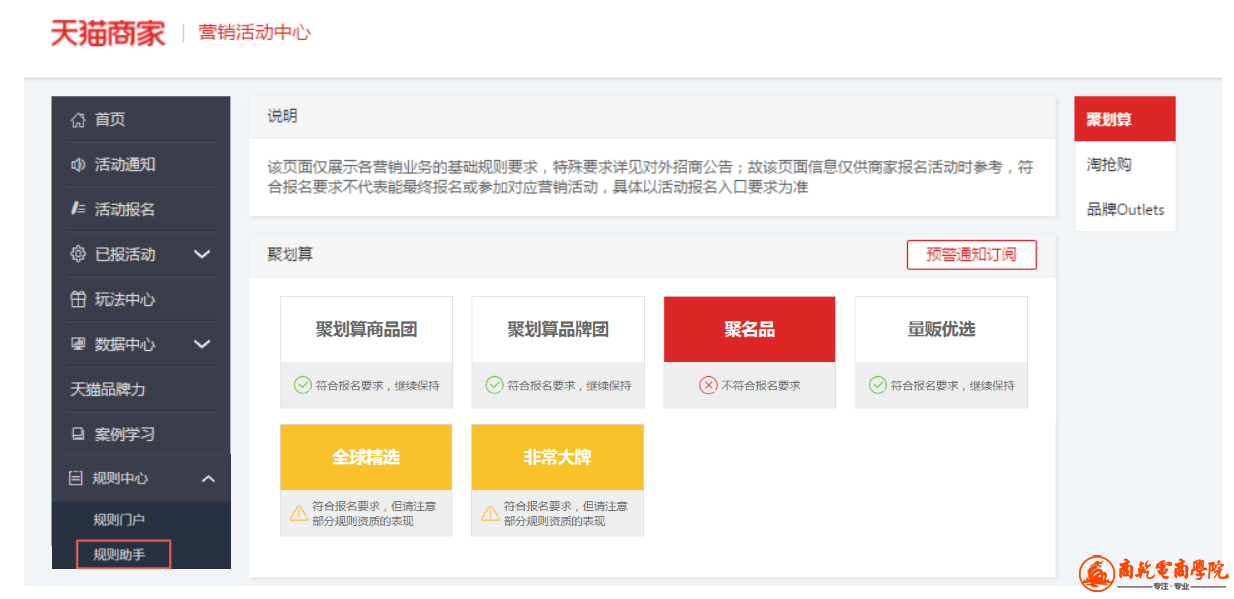This screenshot has width=1234, height=599.
Task: Expand the 数据中心 submenu chevron
Action: point(202,344)
